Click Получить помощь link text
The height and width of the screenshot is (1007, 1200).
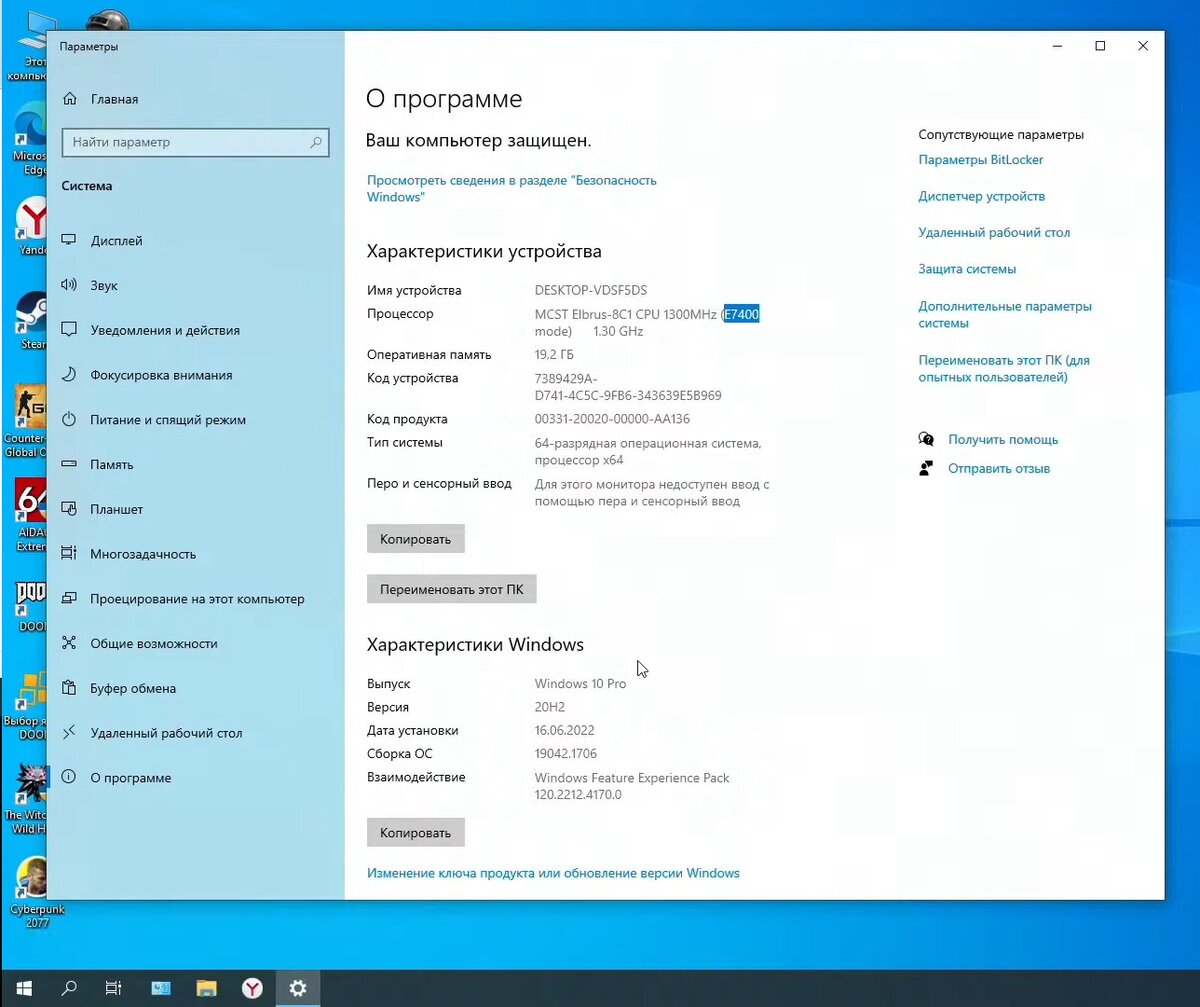1003,439
